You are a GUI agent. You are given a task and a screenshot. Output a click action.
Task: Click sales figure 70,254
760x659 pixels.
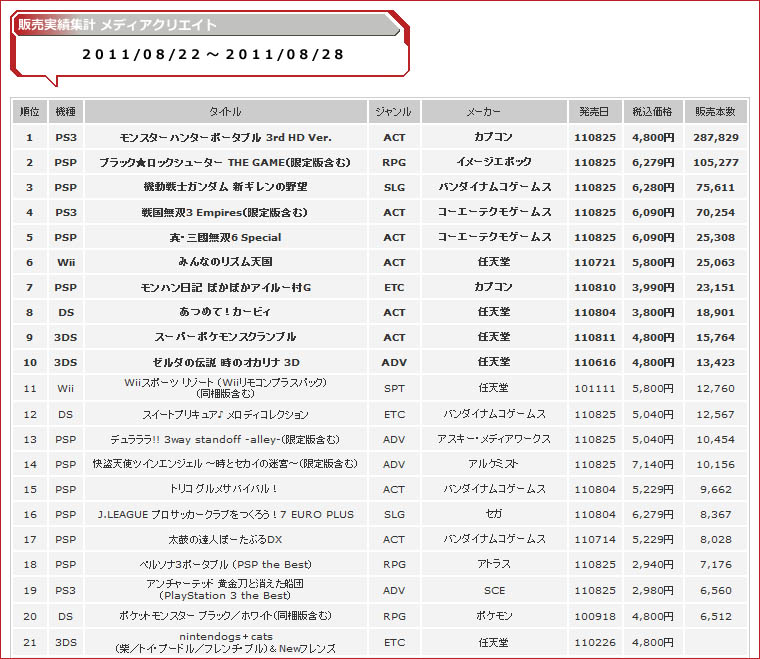[716, 212]
